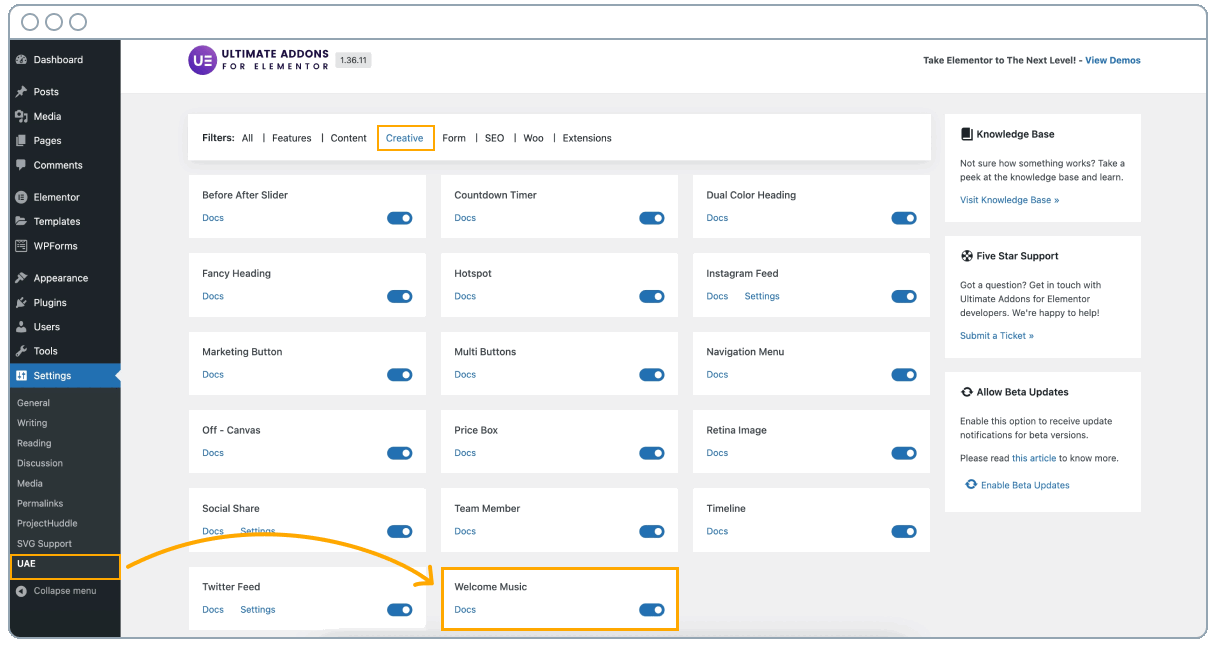Toggle the Timeline widget switch
1216x651 pixels.
click(x=904, y=532)
